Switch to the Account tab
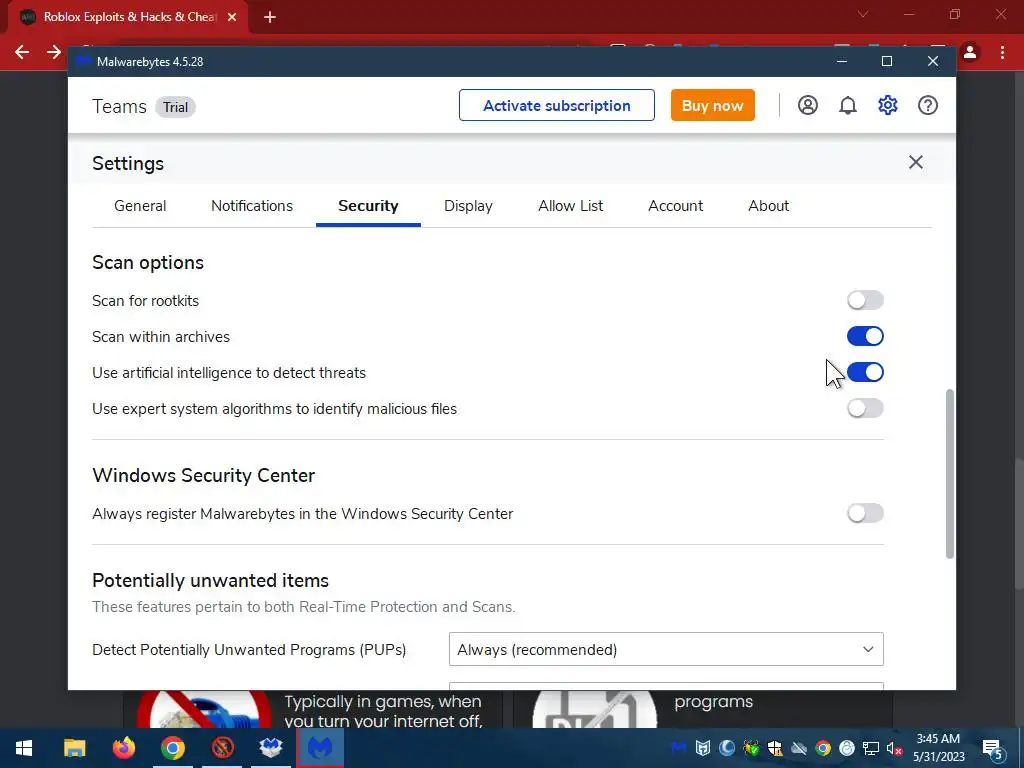 [675, 206]
